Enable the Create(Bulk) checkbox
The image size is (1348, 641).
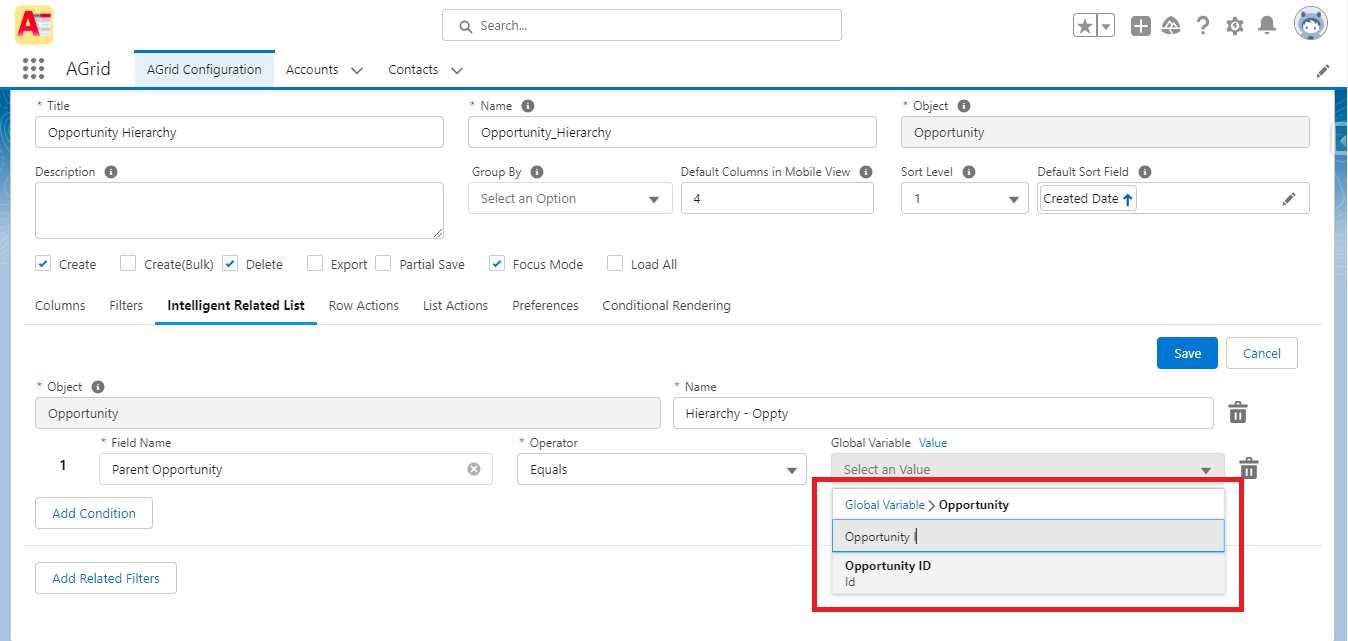tap(128, 264)
